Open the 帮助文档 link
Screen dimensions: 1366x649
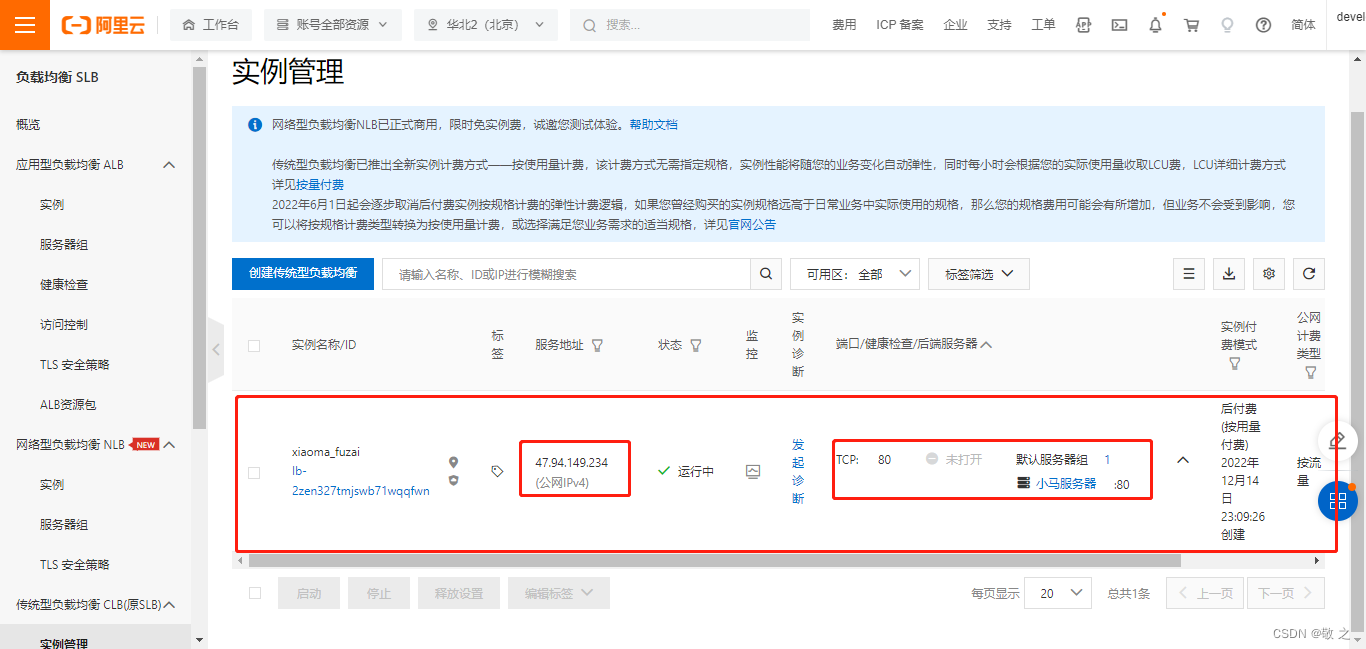coord(654,125)
